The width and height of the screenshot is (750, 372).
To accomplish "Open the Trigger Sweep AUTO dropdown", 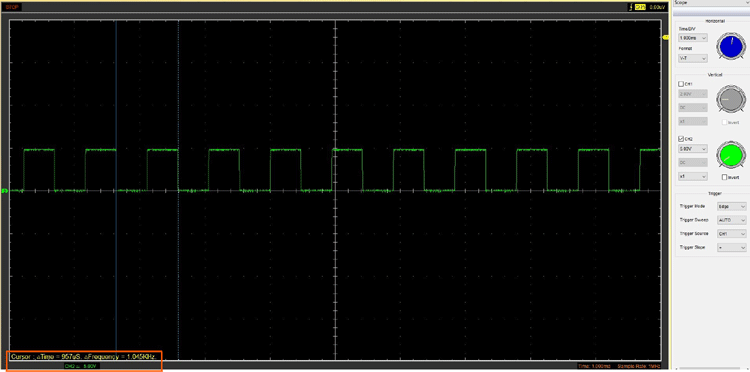I will (x=731, y=220).
